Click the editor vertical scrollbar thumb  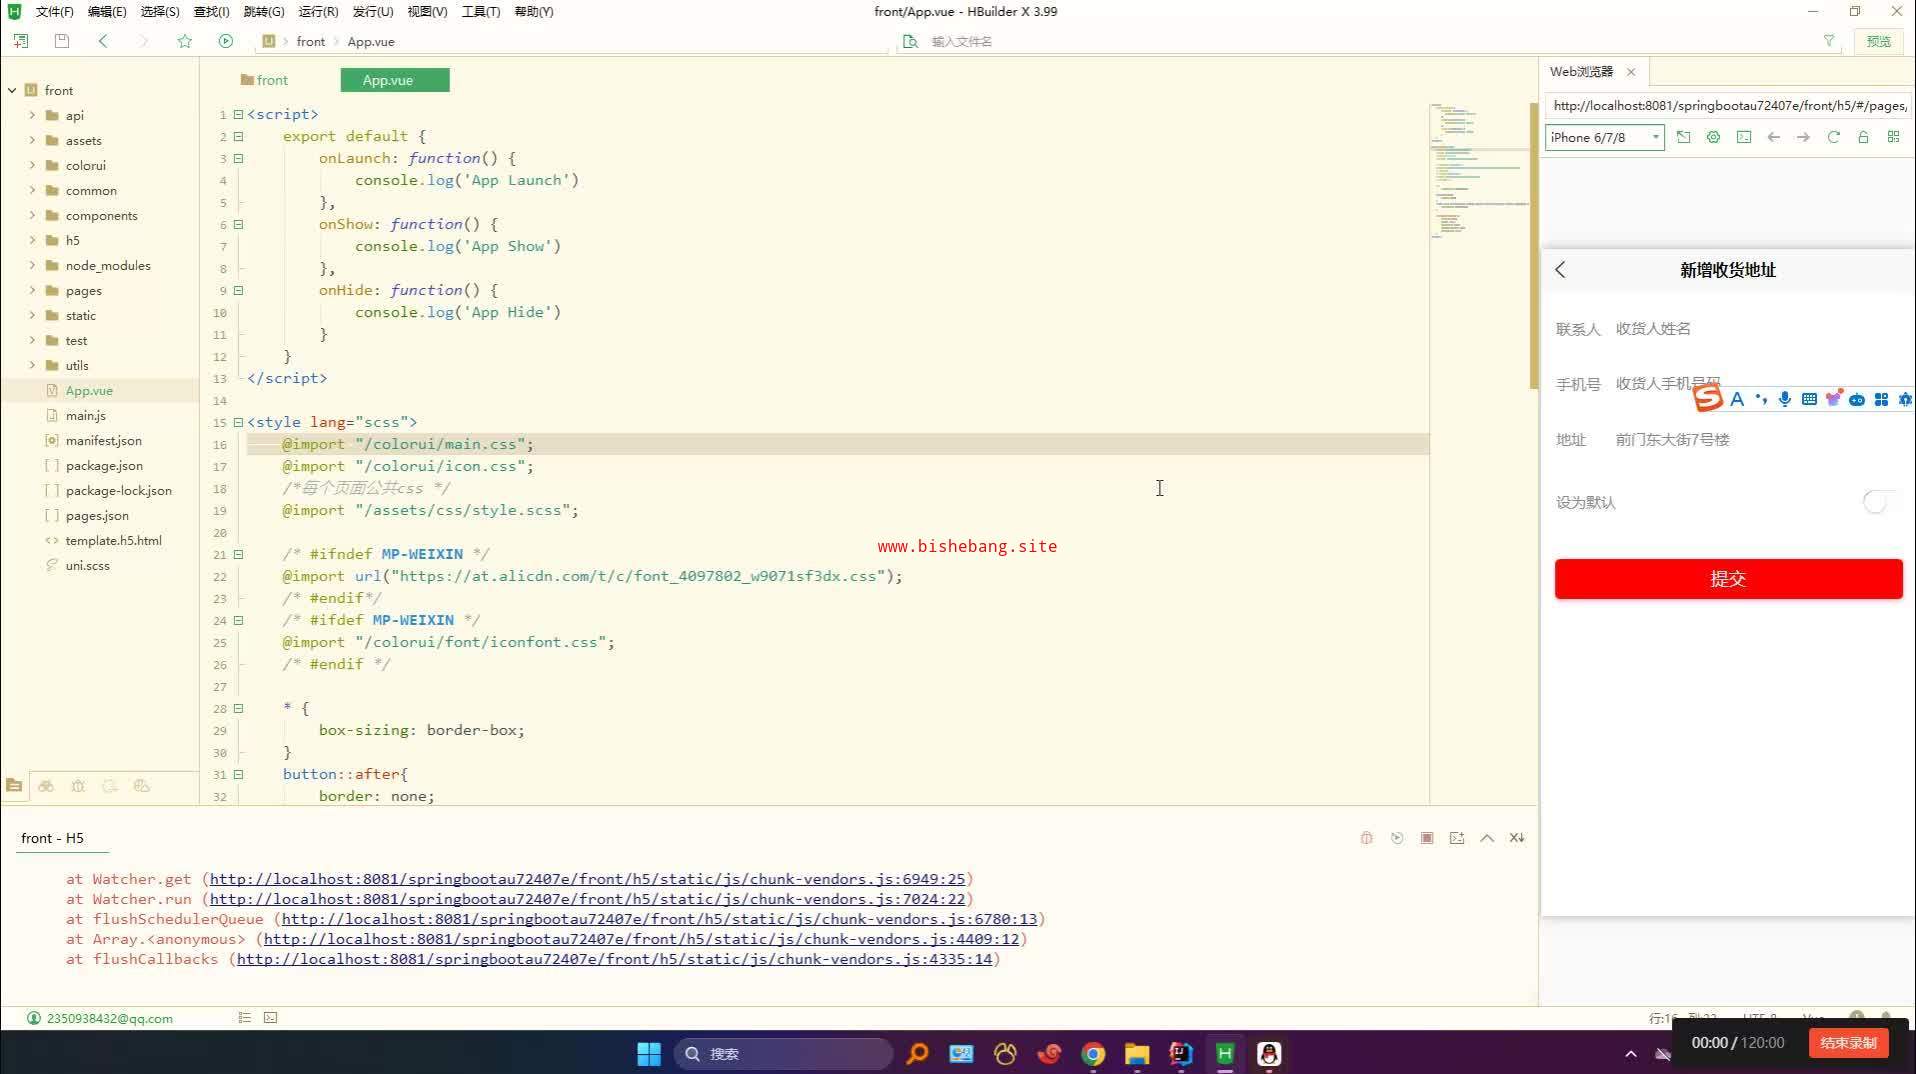pos(1533,245)
